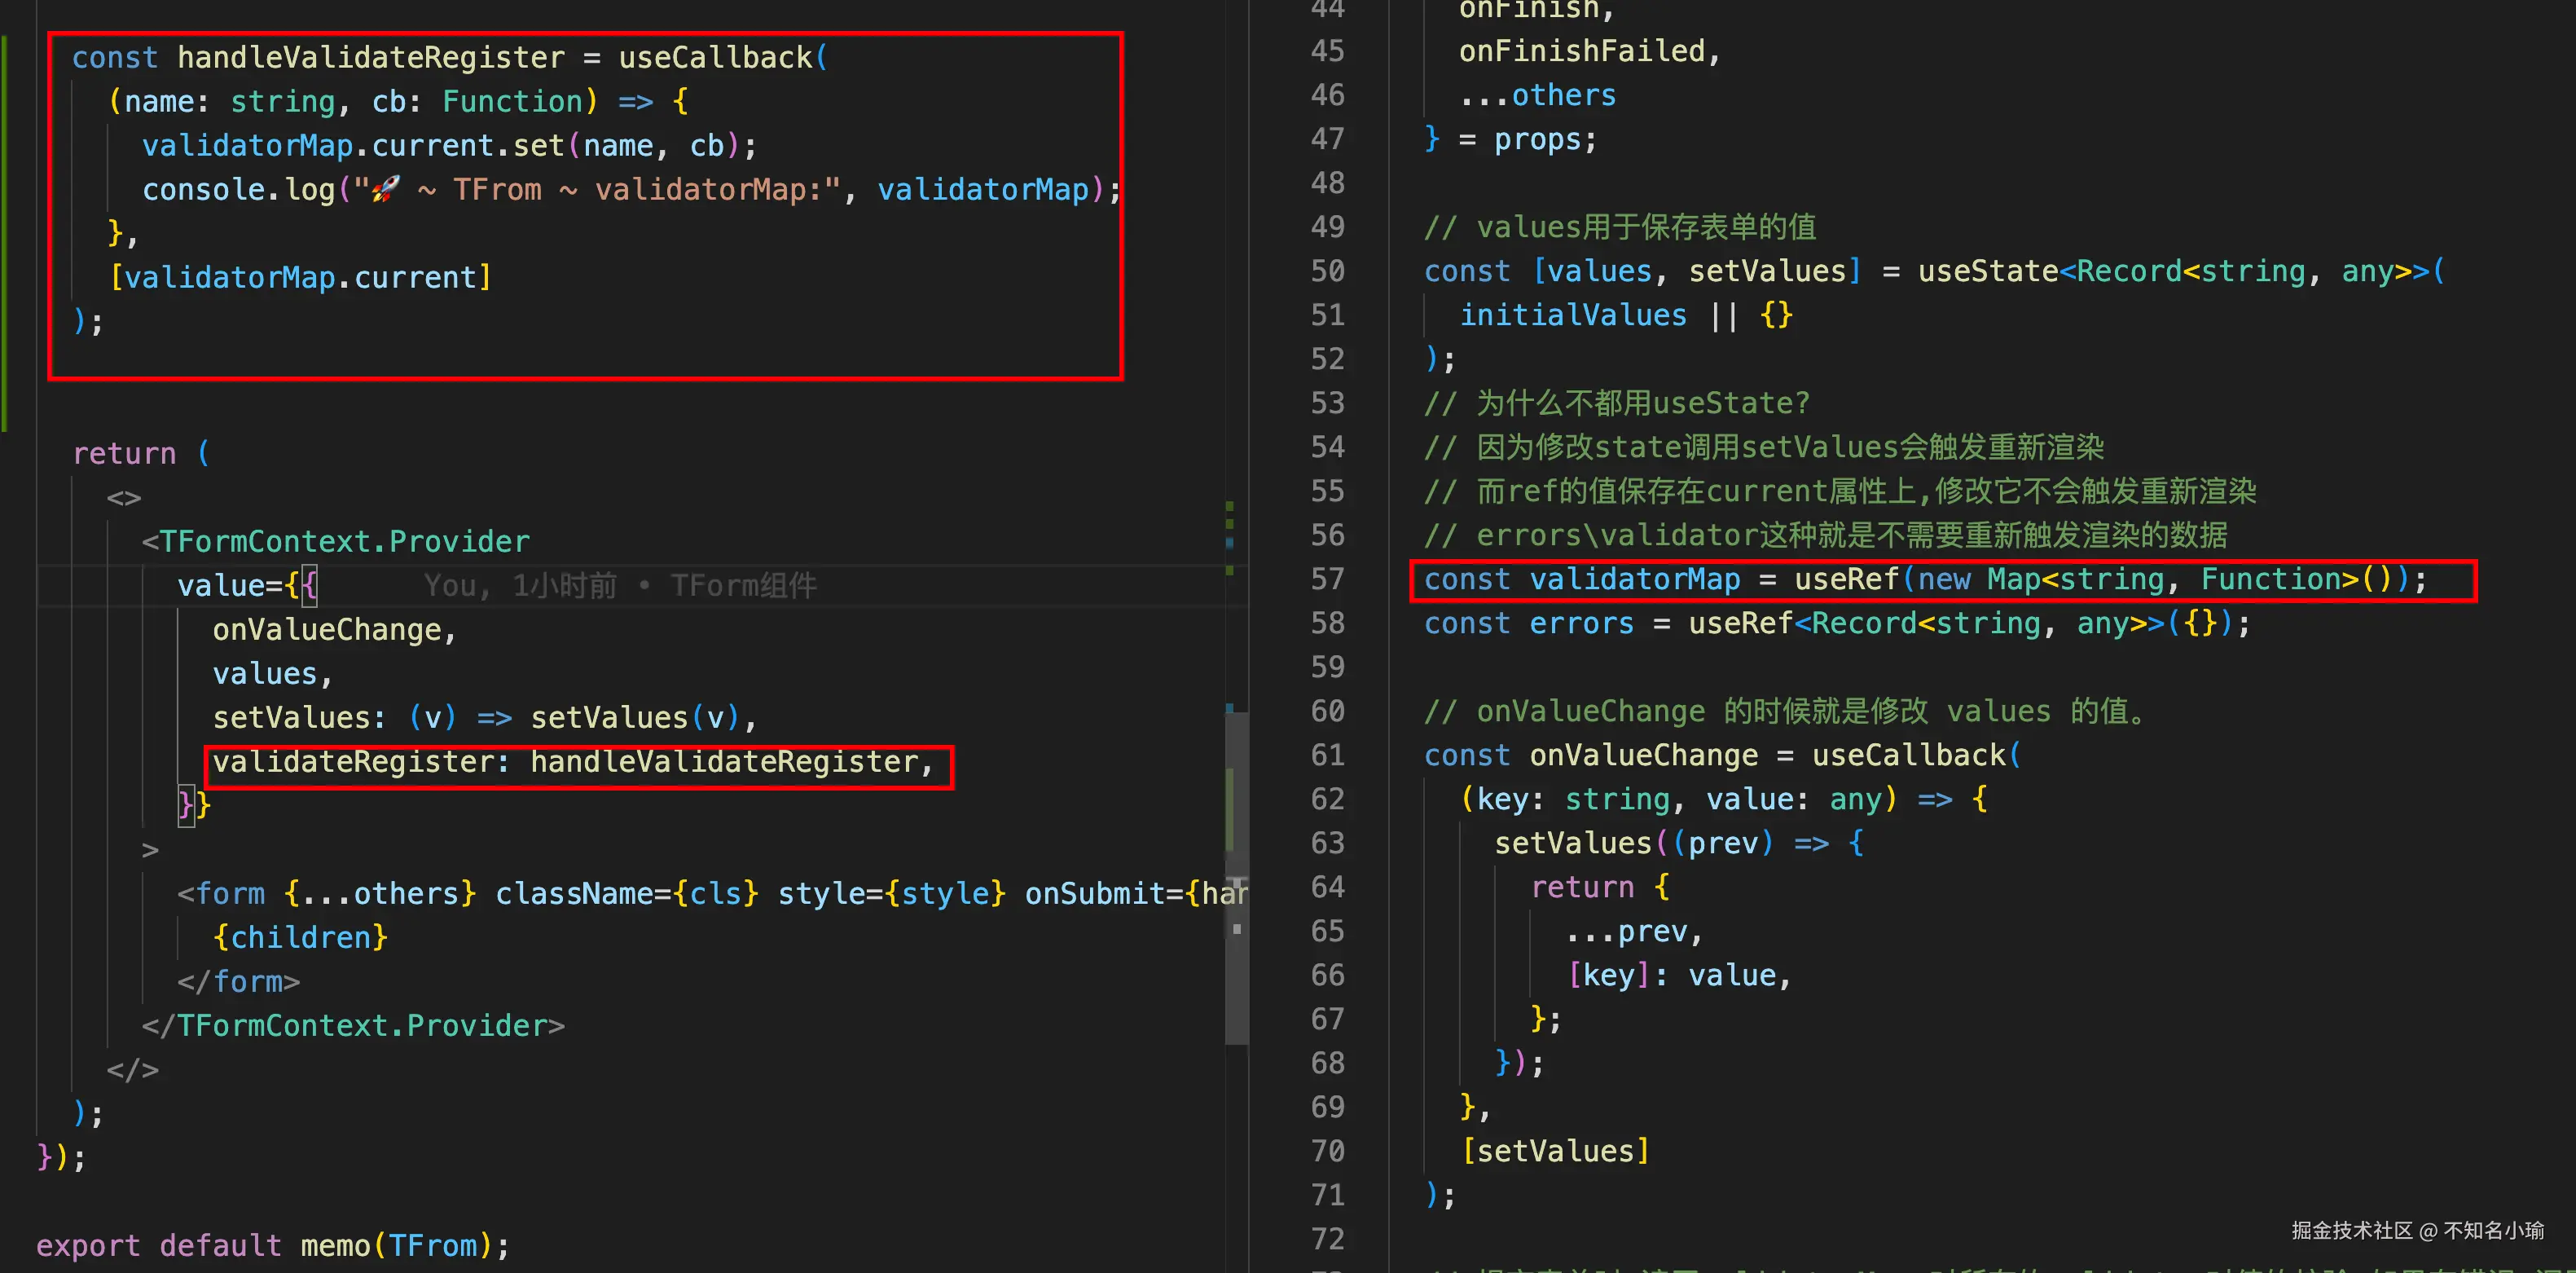Click 'export default' at the bottom
This screenshot has height=1273, width=2576.
(158, 1245)
